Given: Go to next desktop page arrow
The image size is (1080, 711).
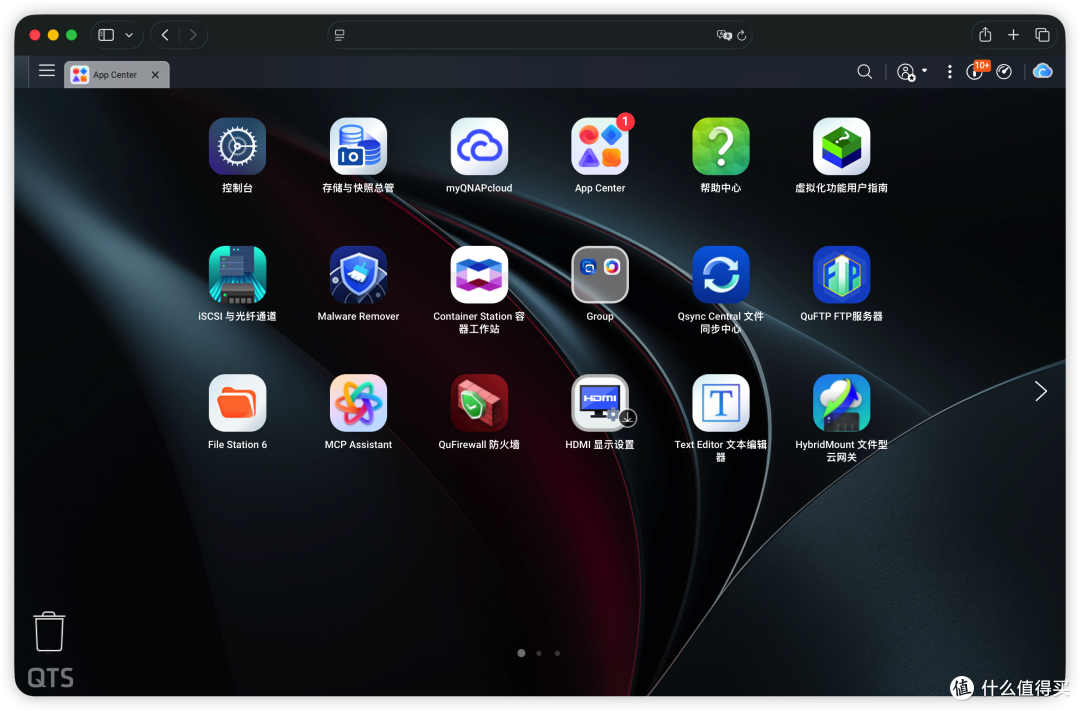Looking at the screenshot, I should (x=1041, y=391).
